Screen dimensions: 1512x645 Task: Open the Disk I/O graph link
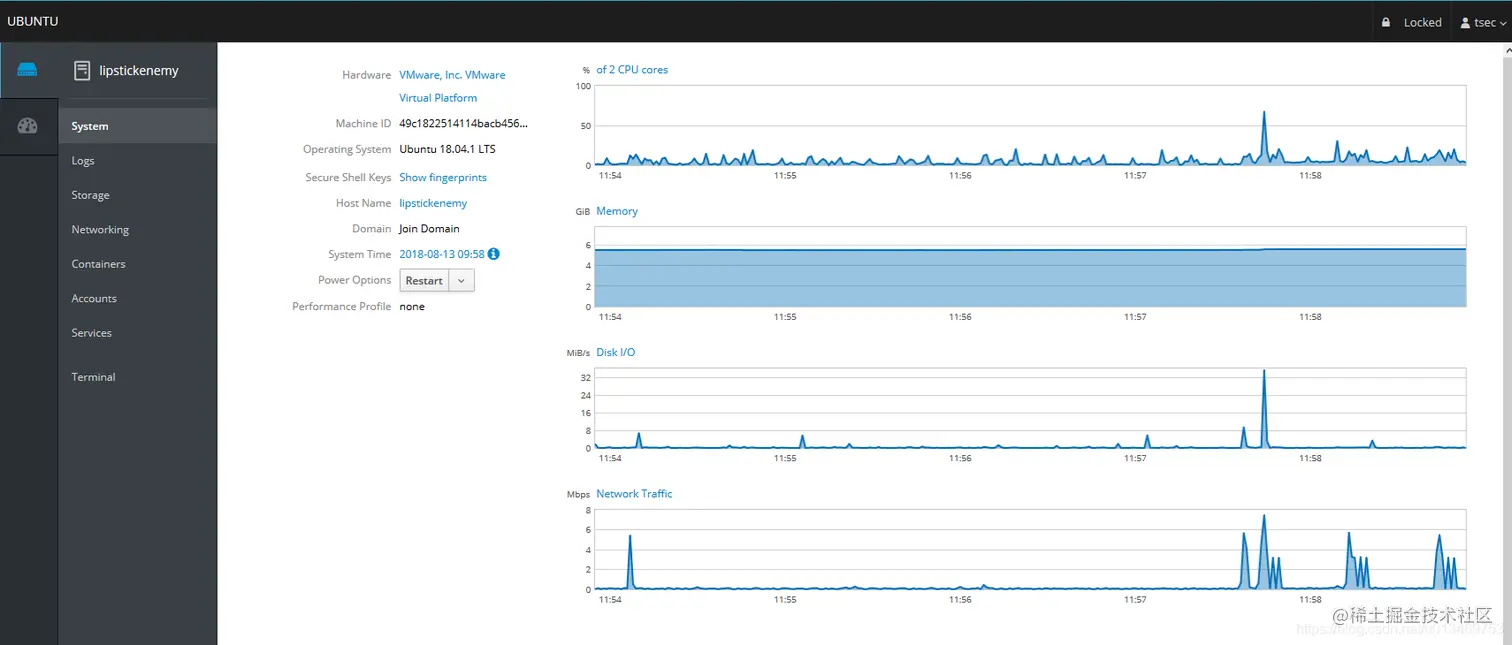[x=615, y=352]
